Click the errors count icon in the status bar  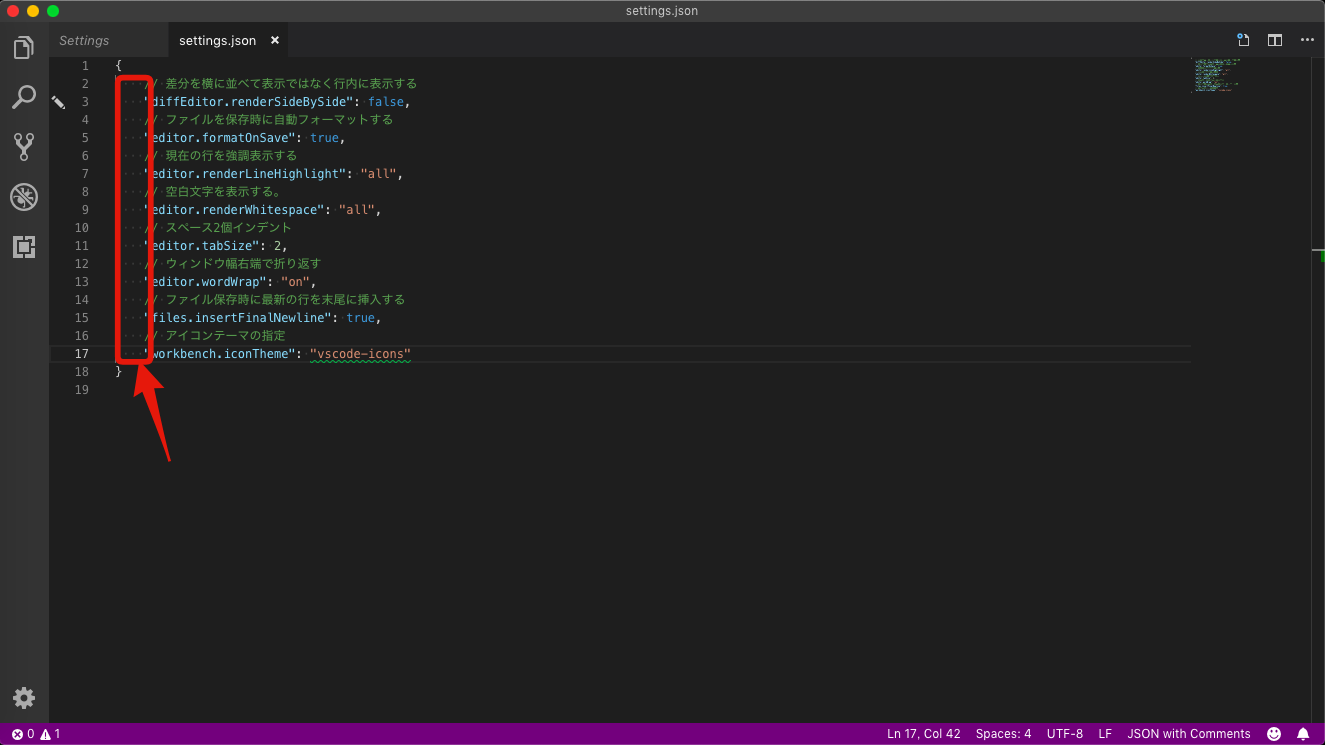(x=23, y=734)
